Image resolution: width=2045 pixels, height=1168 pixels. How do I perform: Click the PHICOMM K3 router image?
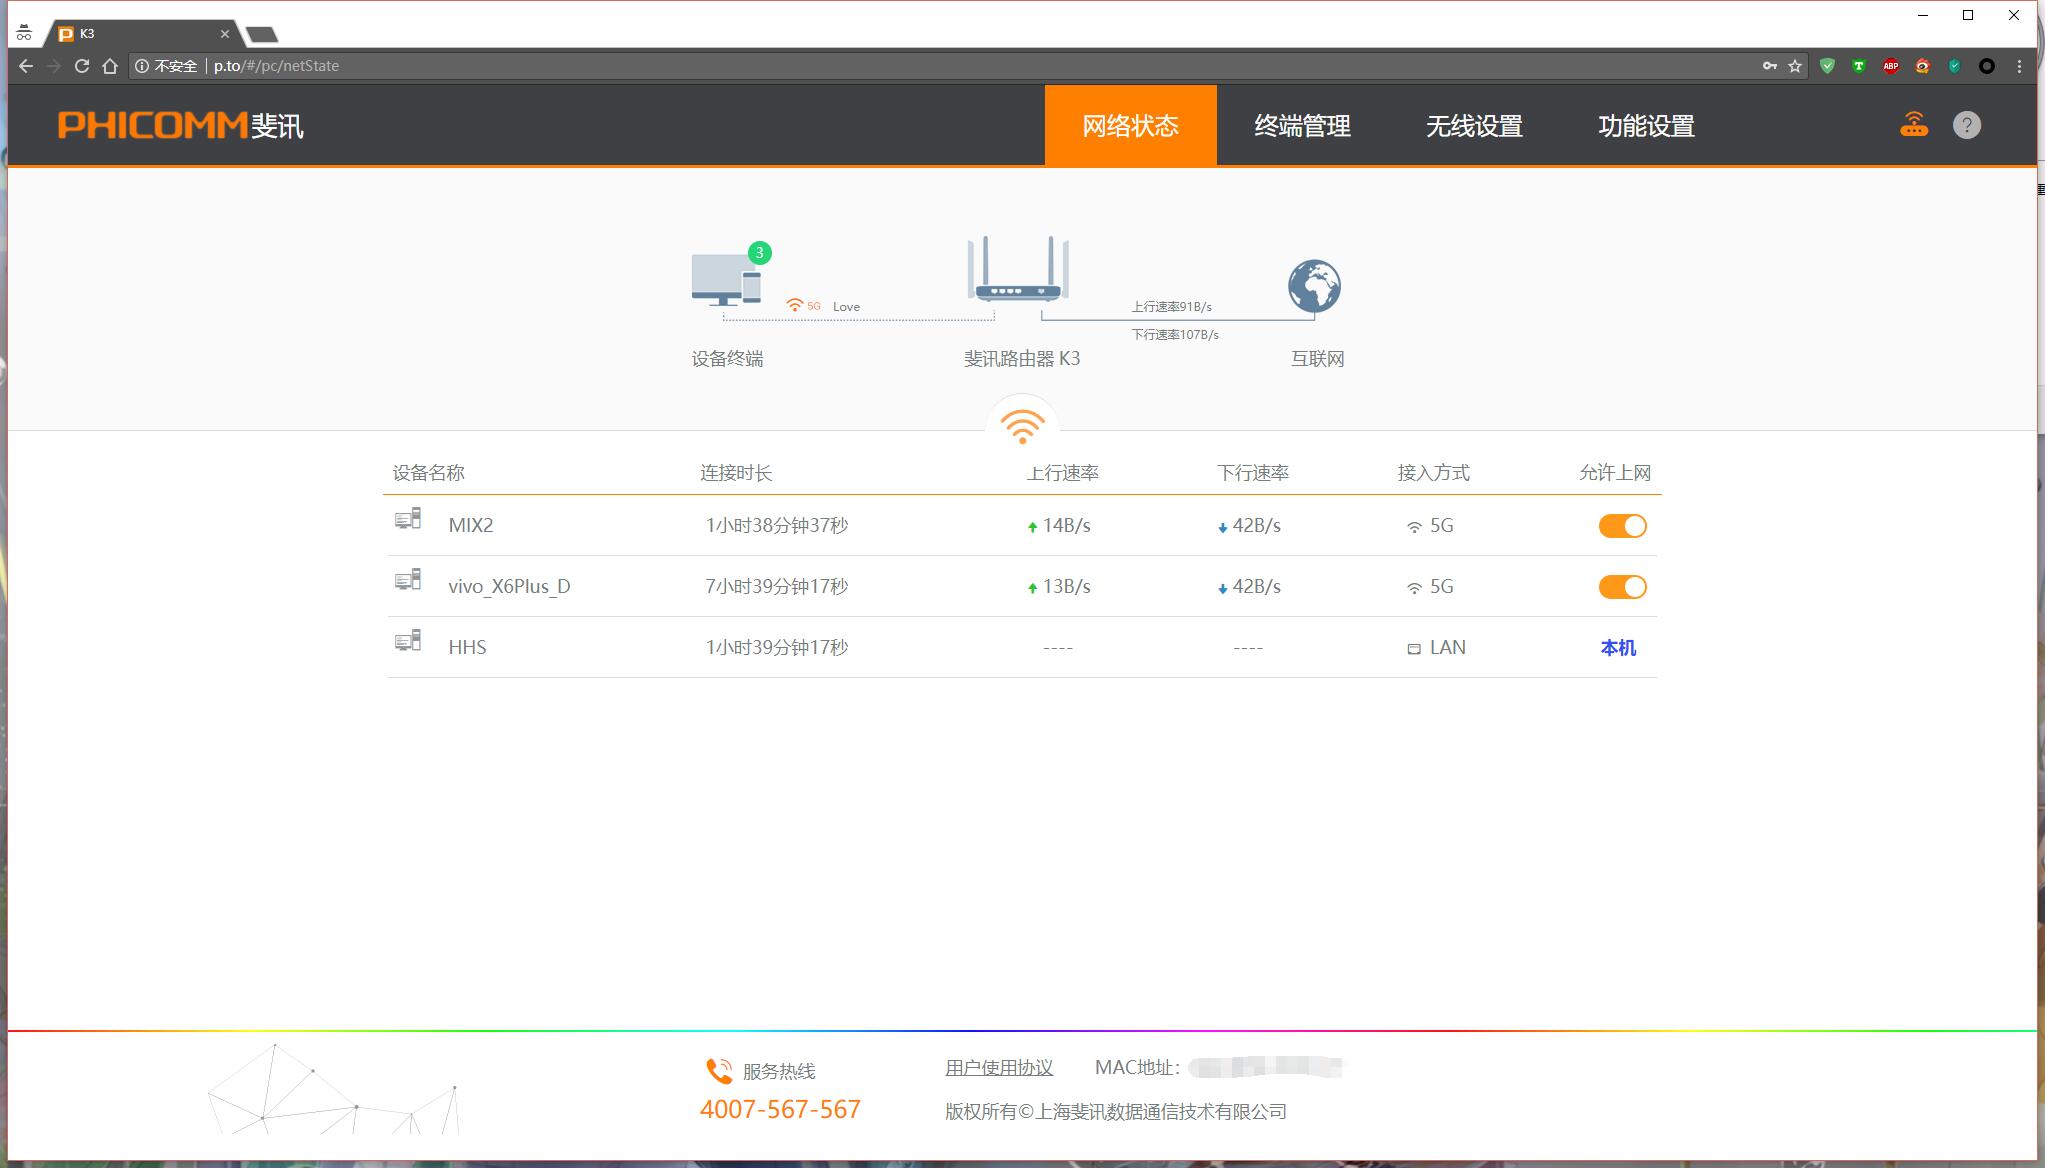pos(1018,270)
